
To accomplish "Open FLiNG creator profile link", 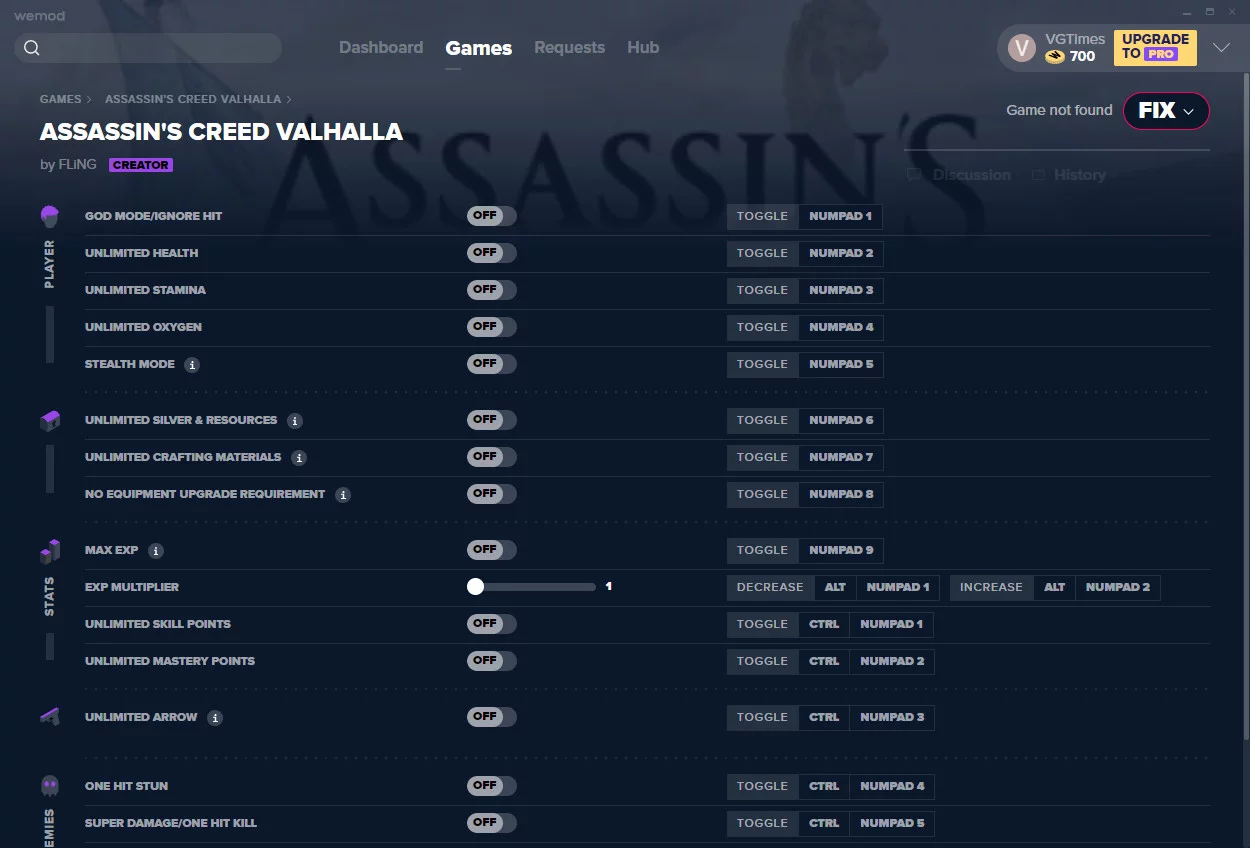I will (78, 165).
